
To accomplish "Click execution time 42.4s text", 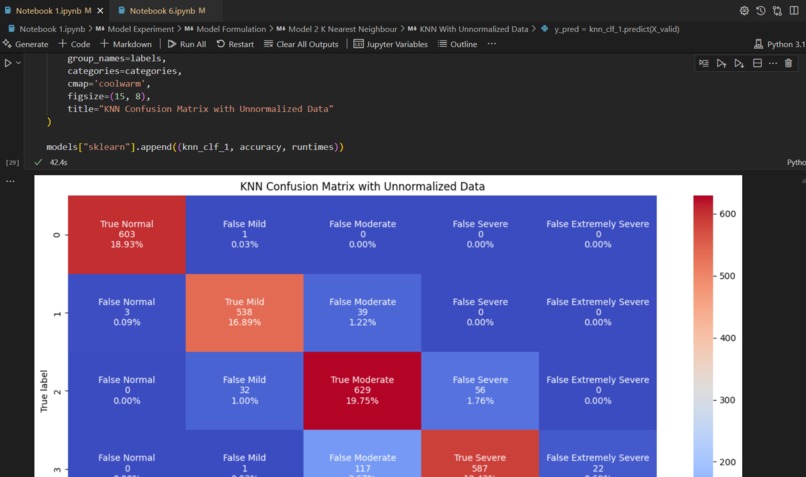I will coord(58,162).
